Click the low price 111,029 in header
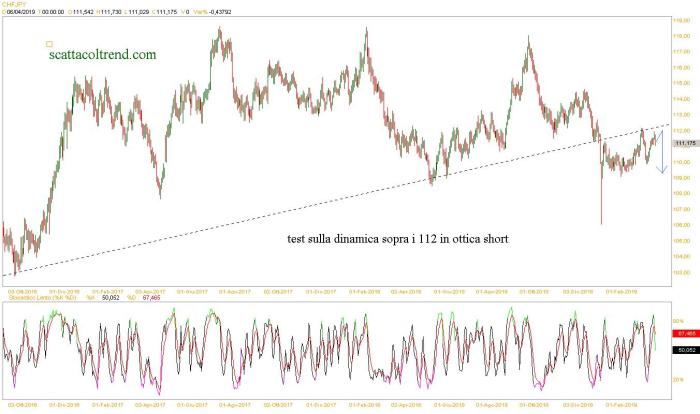The width and height of the screenshot is (700, 414). 138,12
